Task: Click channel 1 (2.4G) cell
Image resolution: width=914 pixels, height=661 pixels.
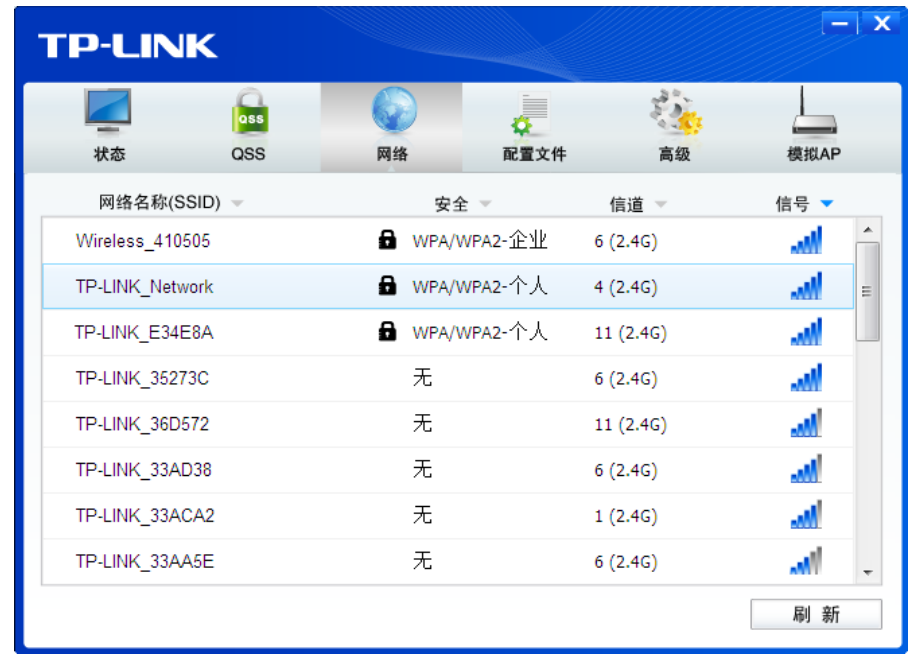Action: click(625, 516)
